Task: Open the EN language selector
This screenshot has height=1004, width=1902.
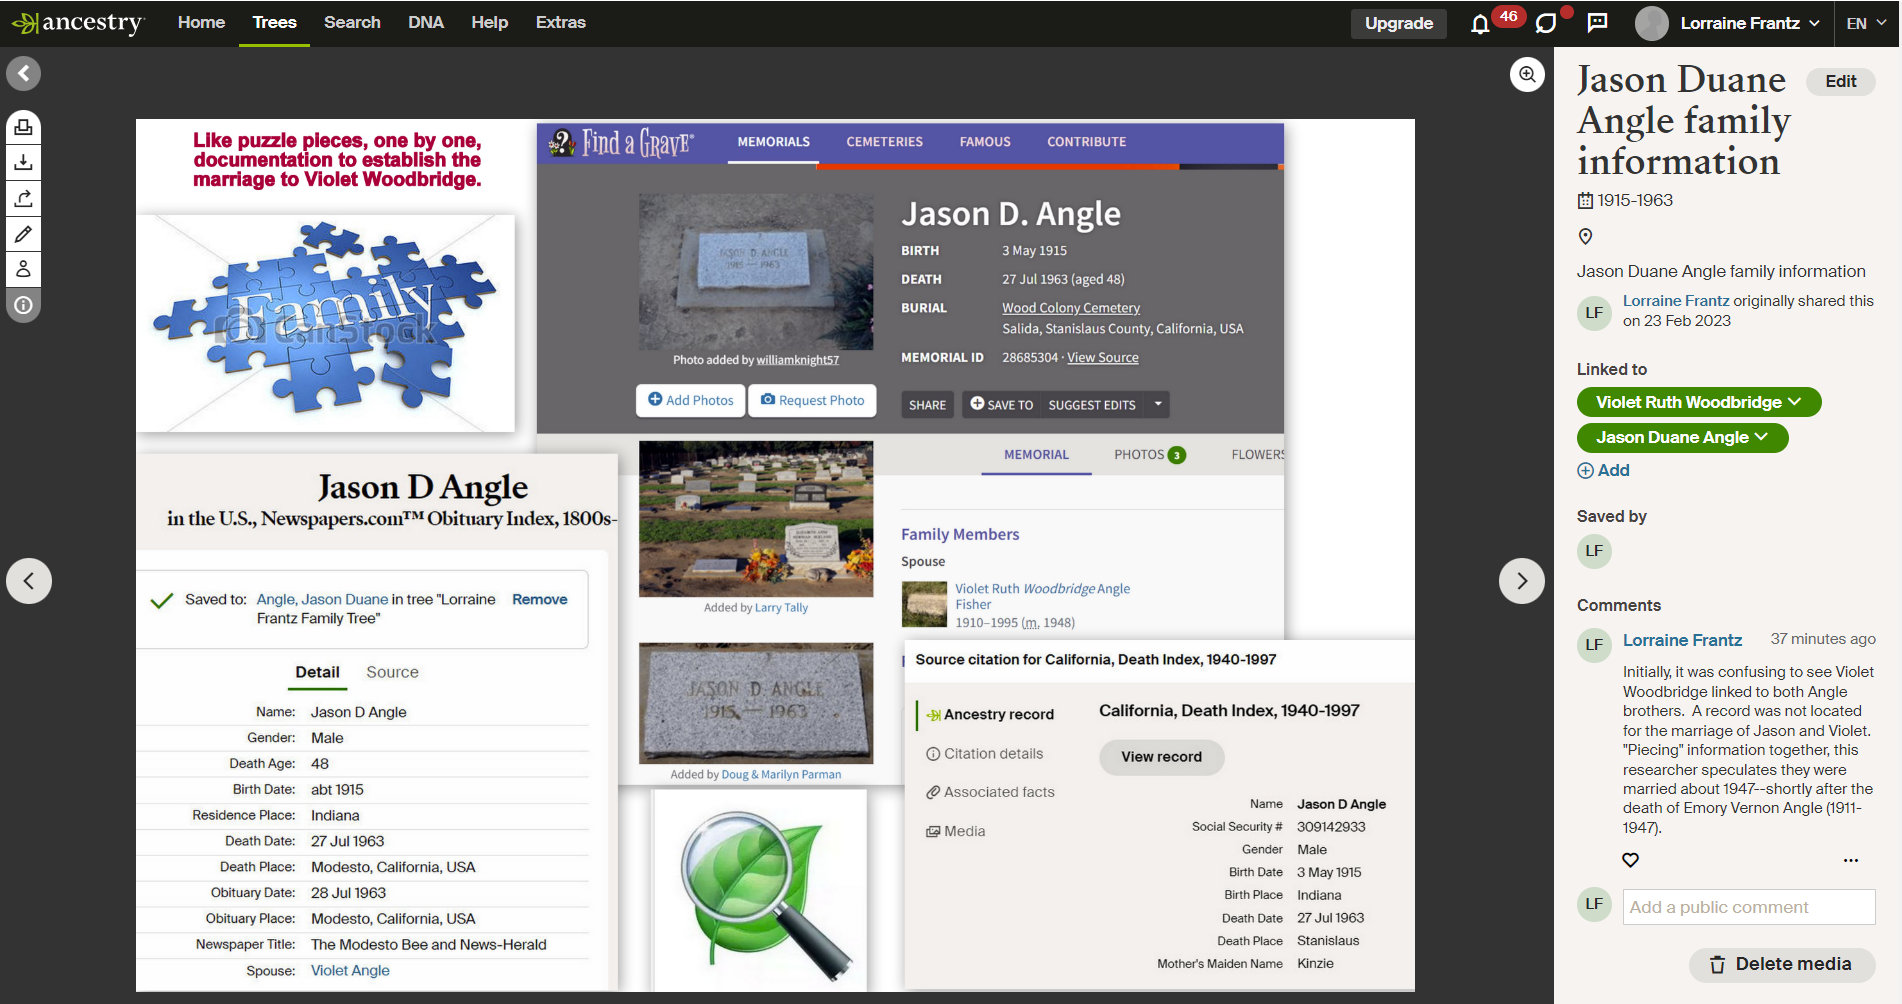Action: point(1865,23)
